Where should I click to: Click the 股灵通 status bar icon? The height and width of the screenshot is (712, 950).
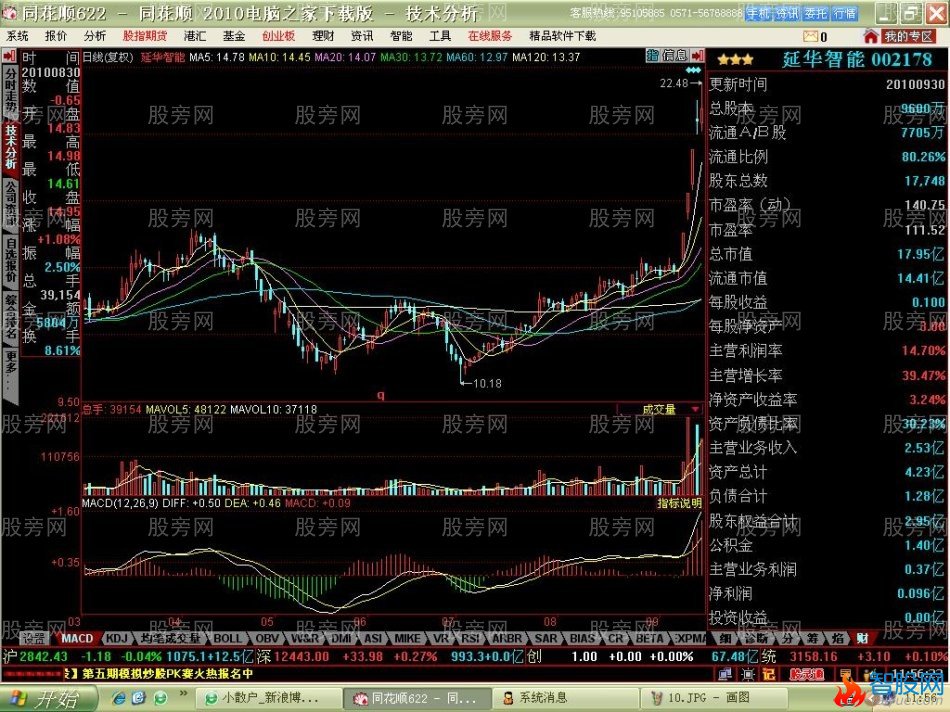coord(807,674)
